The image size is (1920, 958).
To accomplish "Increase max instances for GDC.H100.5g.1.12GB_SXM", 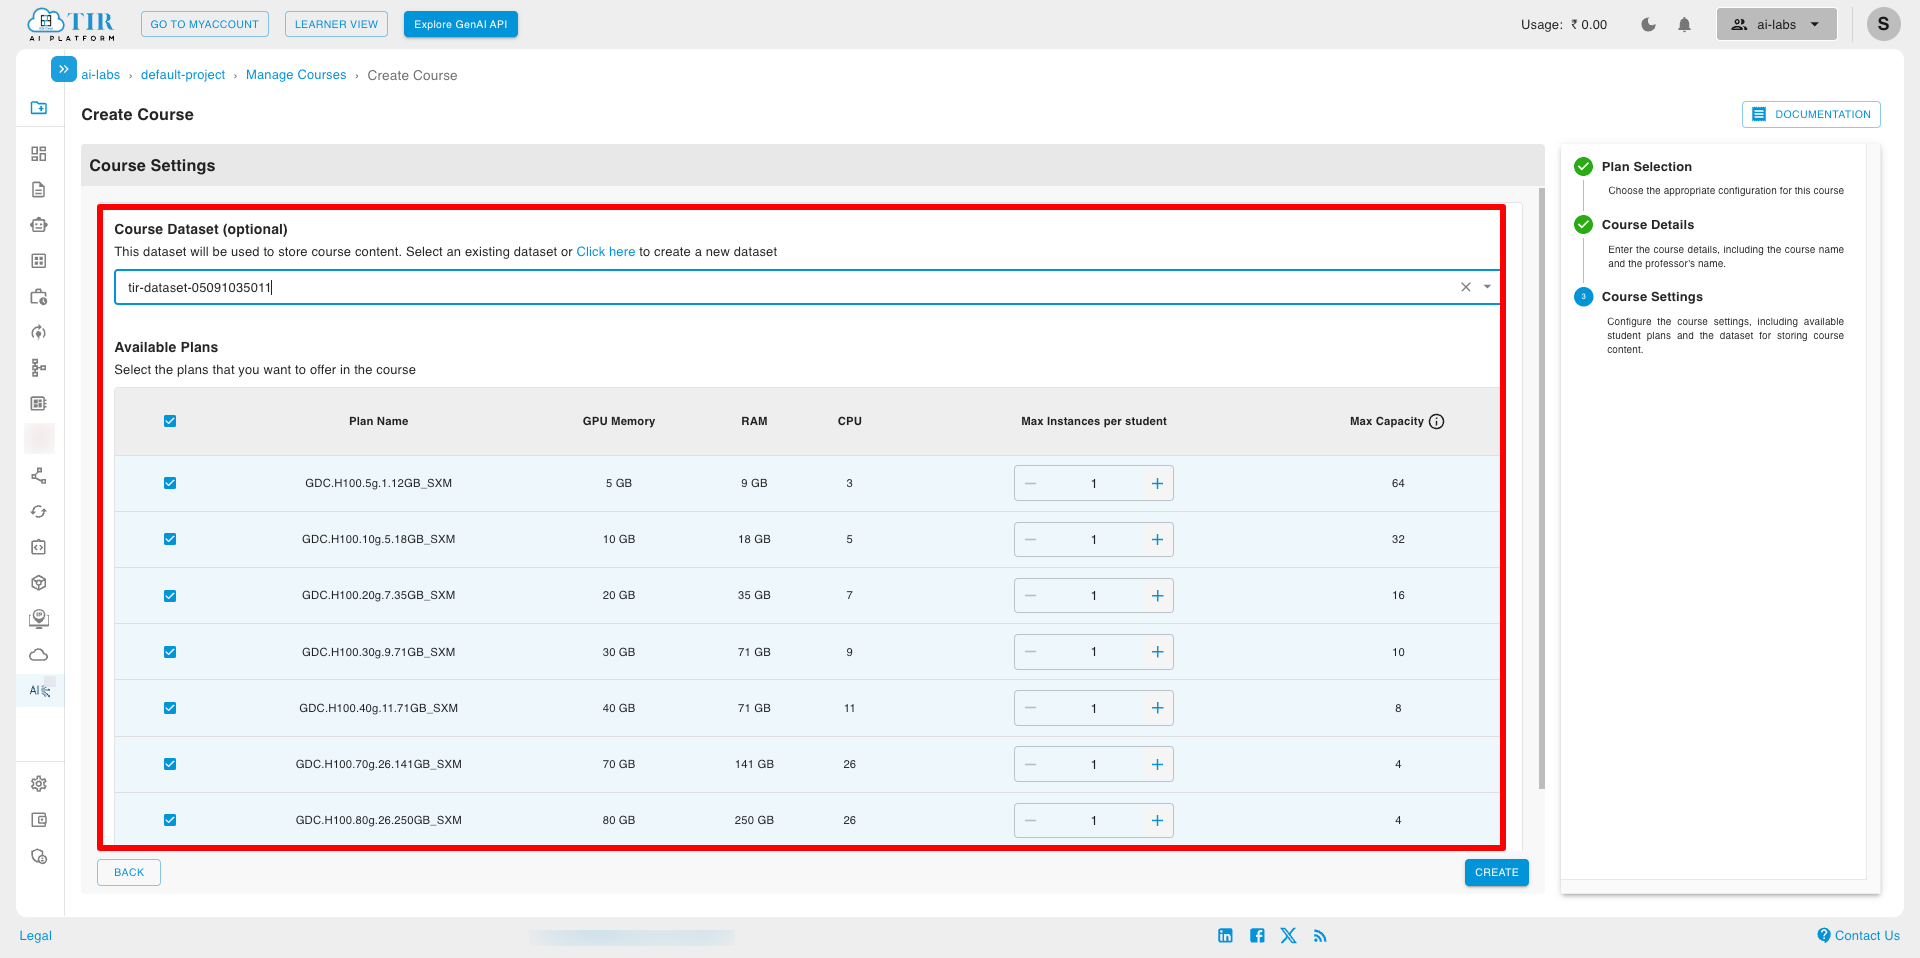I will click(x=1157, y=483).
